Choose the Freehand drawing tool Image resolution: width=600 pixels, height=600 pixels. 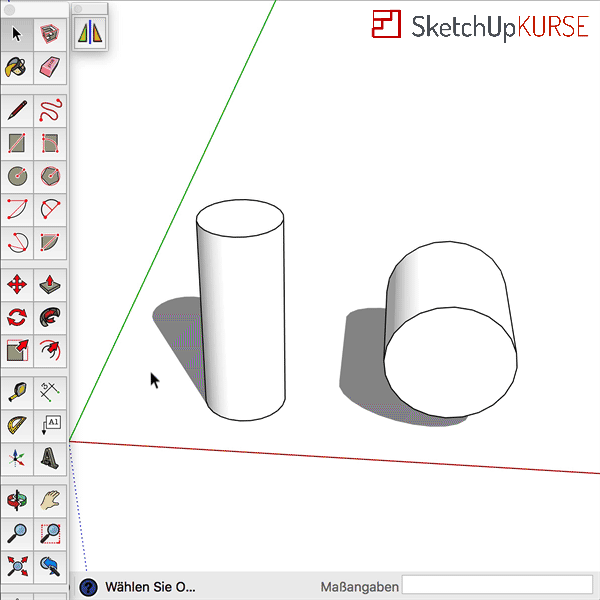point(50,110)
